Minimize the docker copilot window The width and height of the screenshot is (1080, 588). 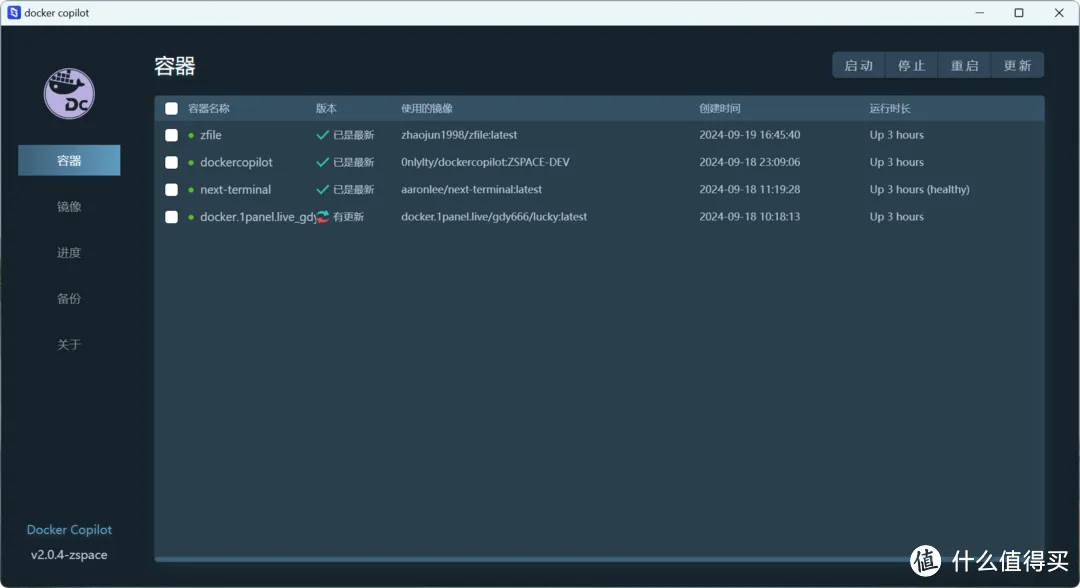(979, 12)
